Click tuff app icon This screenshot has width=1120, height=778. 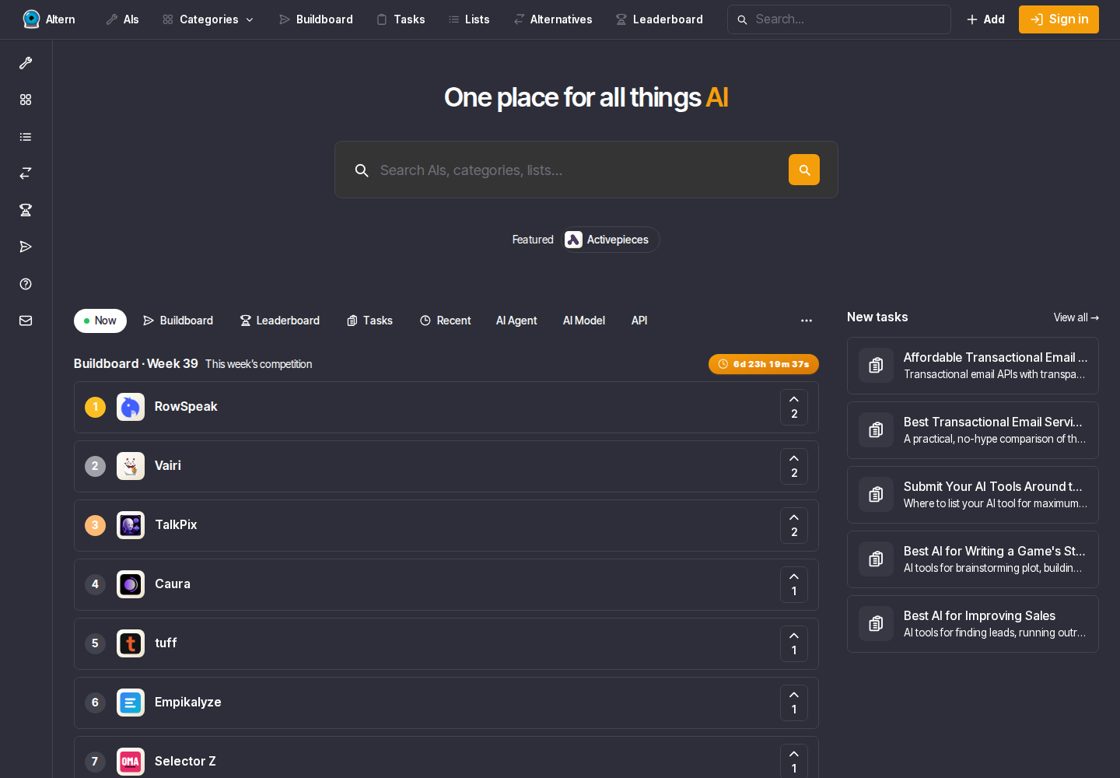131,644
